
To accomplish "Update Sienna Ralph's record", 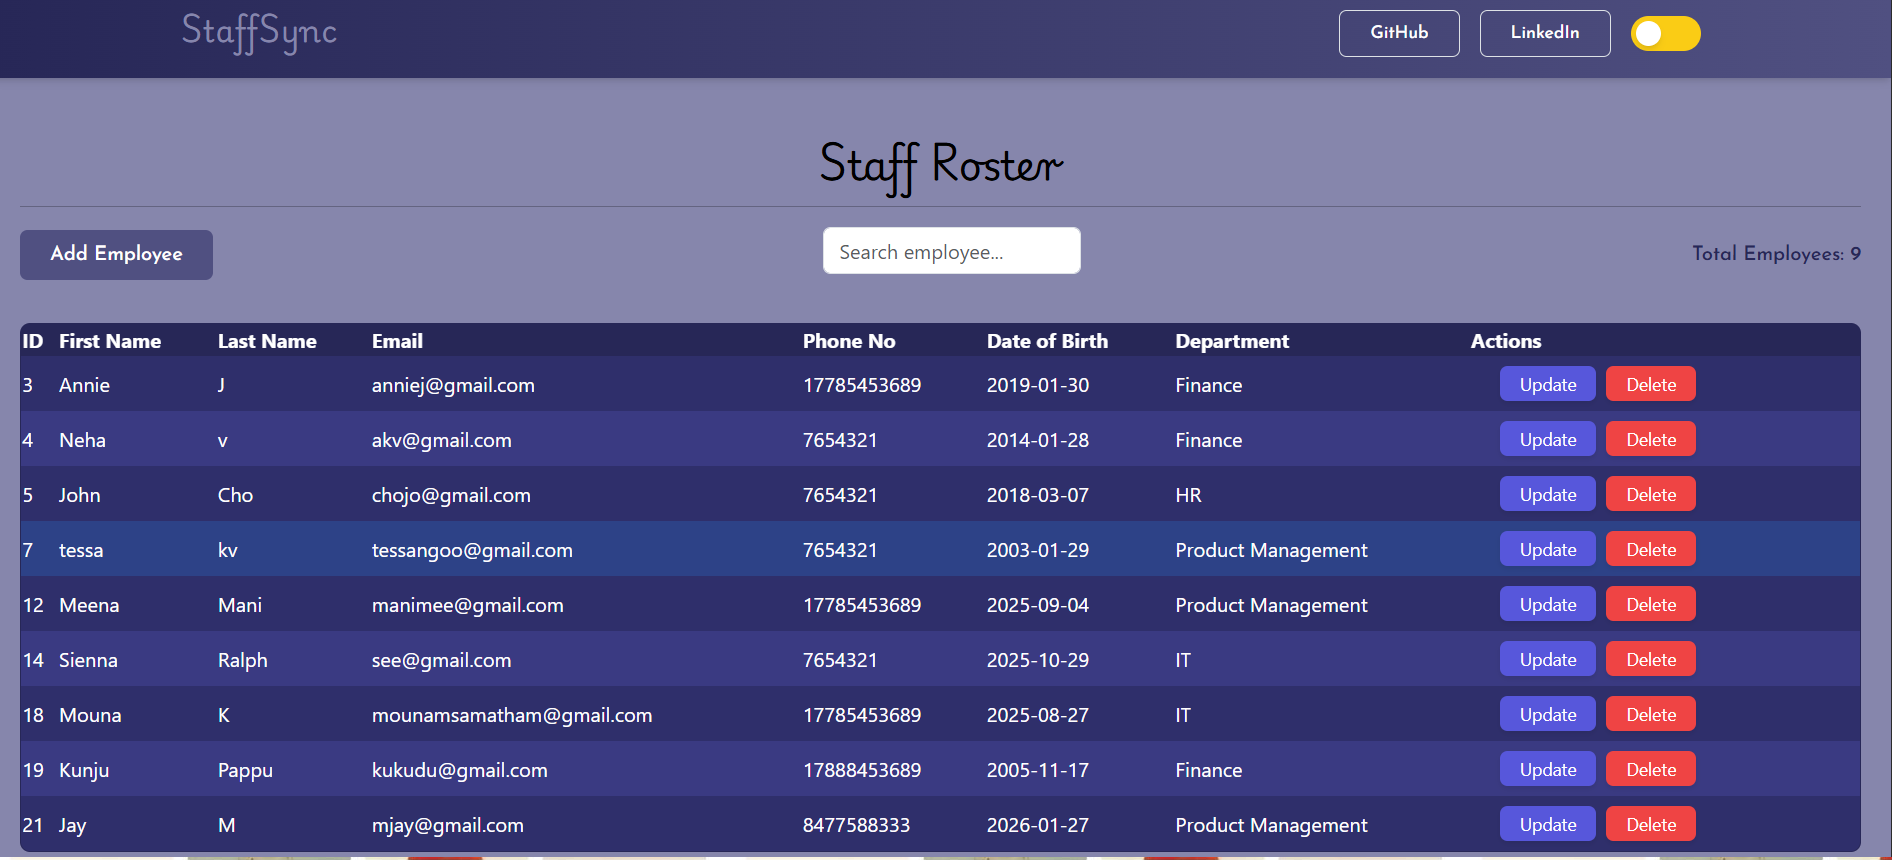I will point(1547,660).
